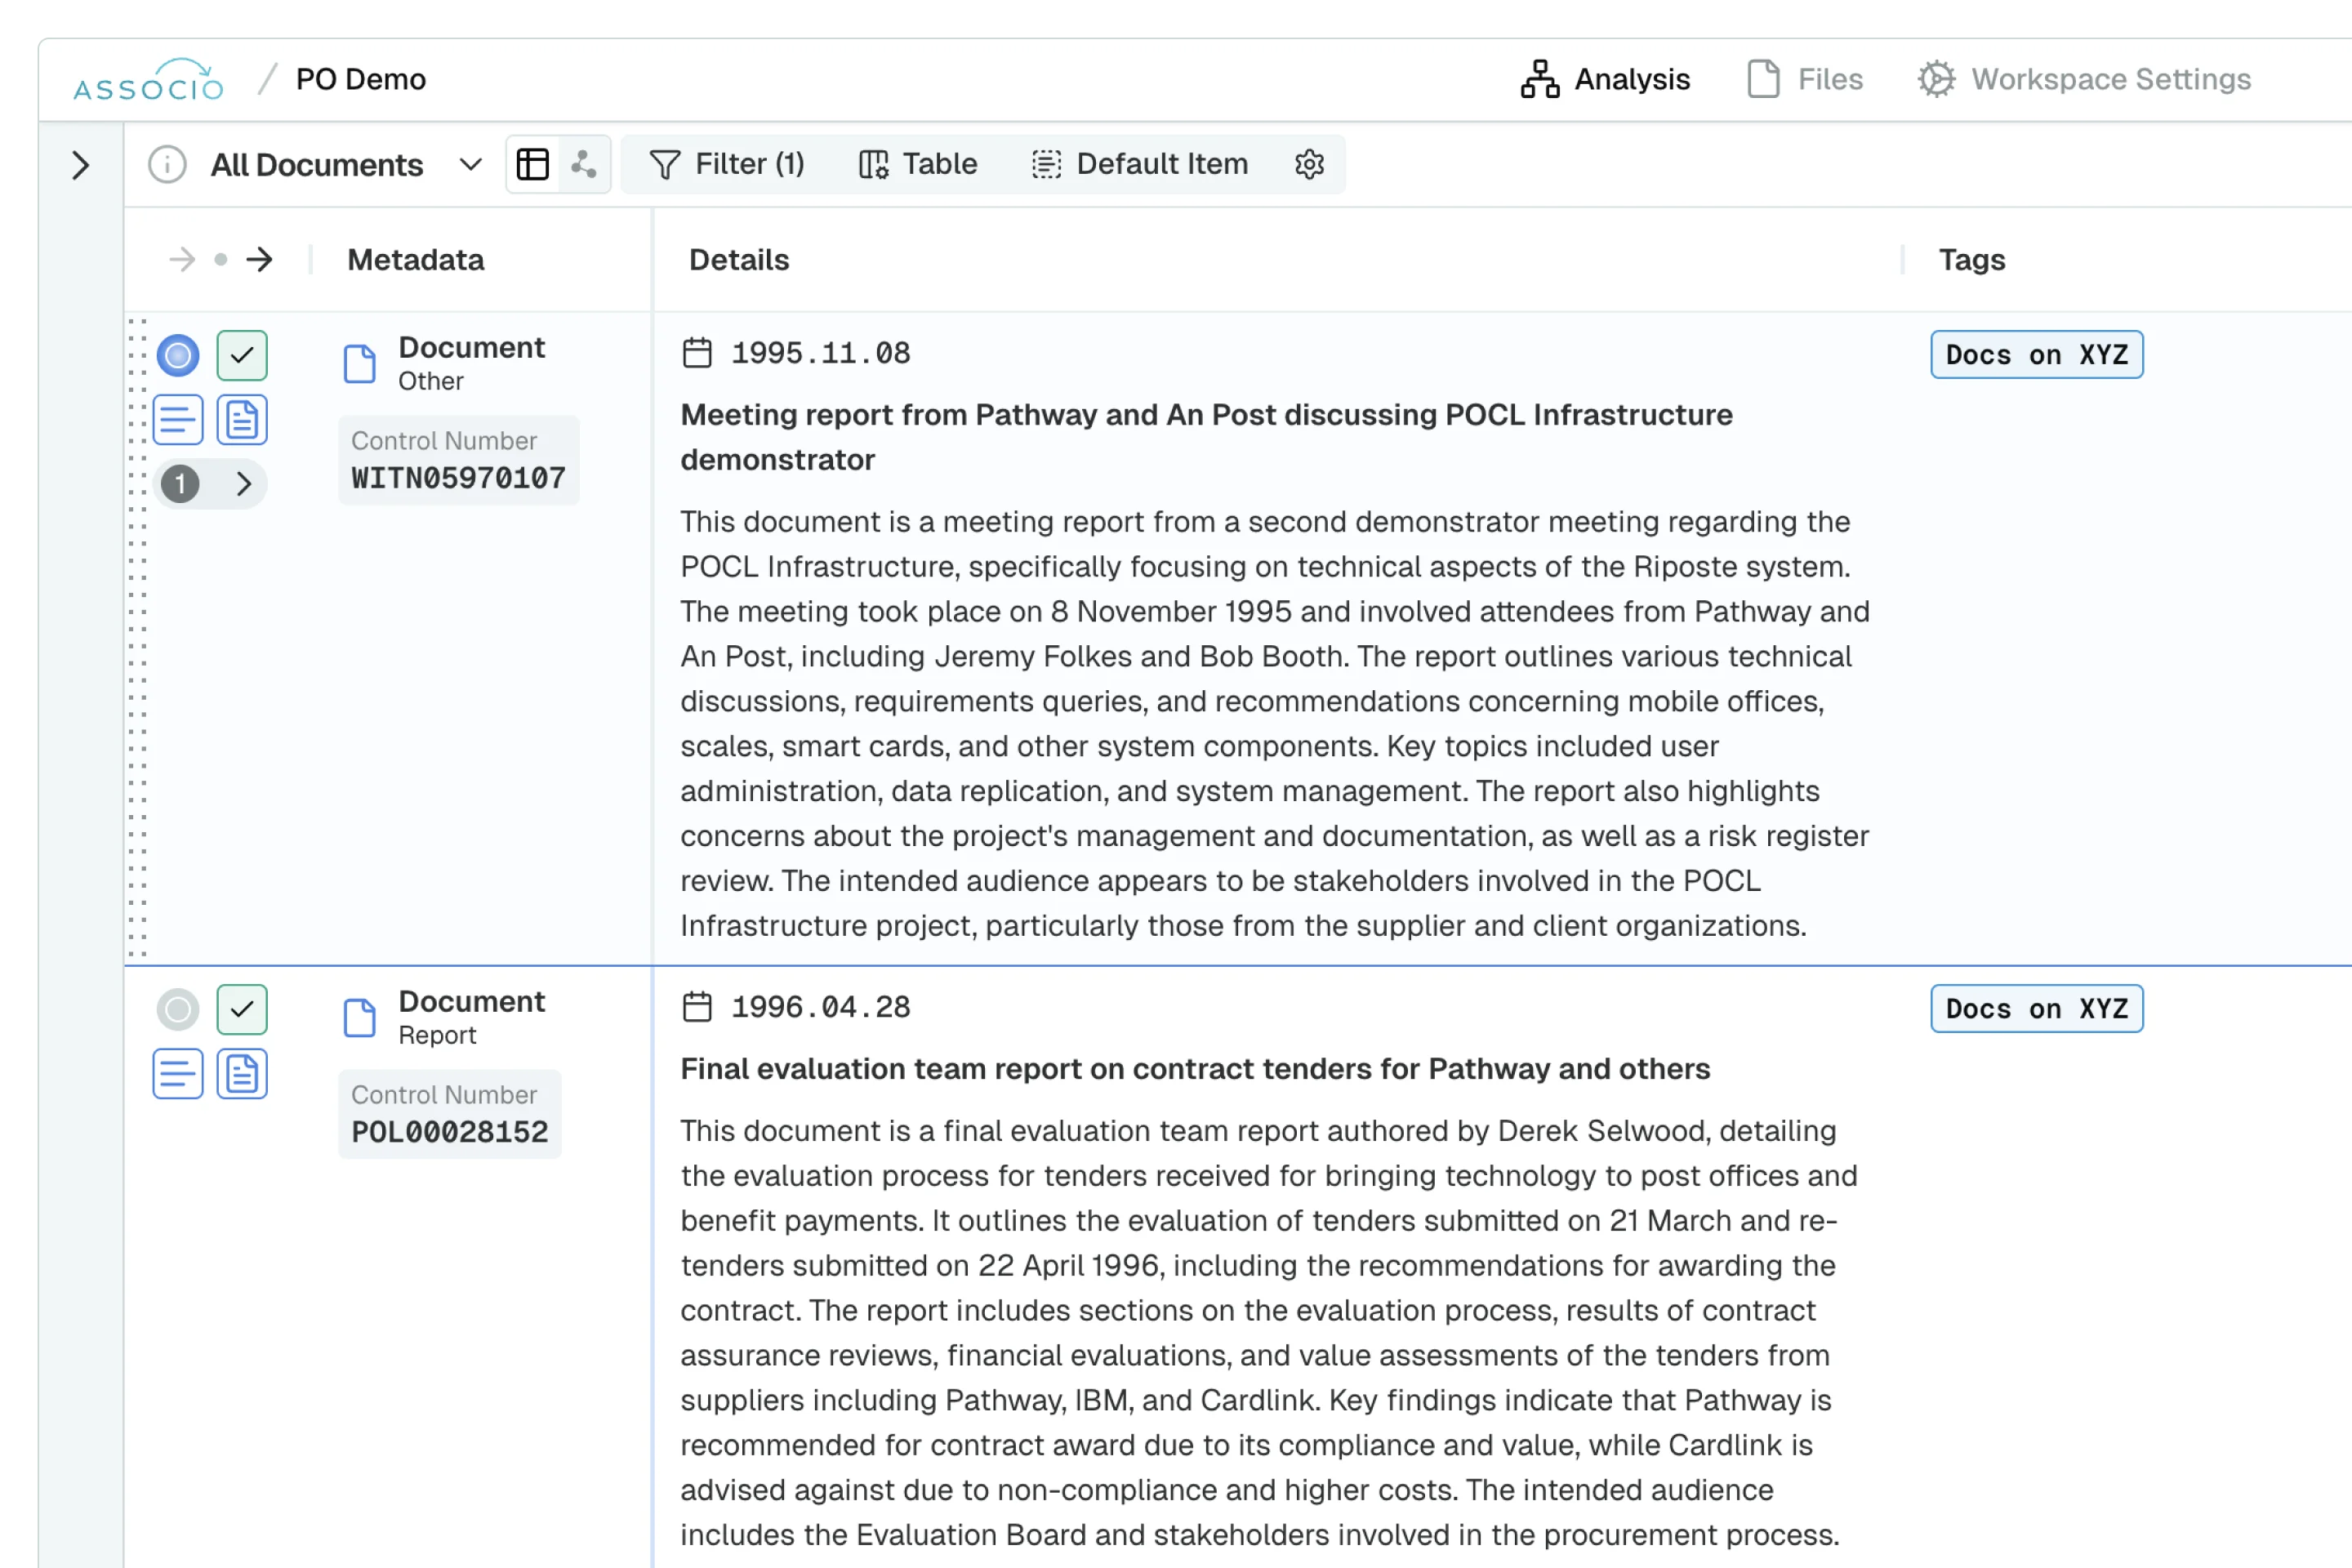The height and width of the screenshot is (1568, 2352).
Task: Expand the left sidebar chevron
Action: (x=81, y=165)
